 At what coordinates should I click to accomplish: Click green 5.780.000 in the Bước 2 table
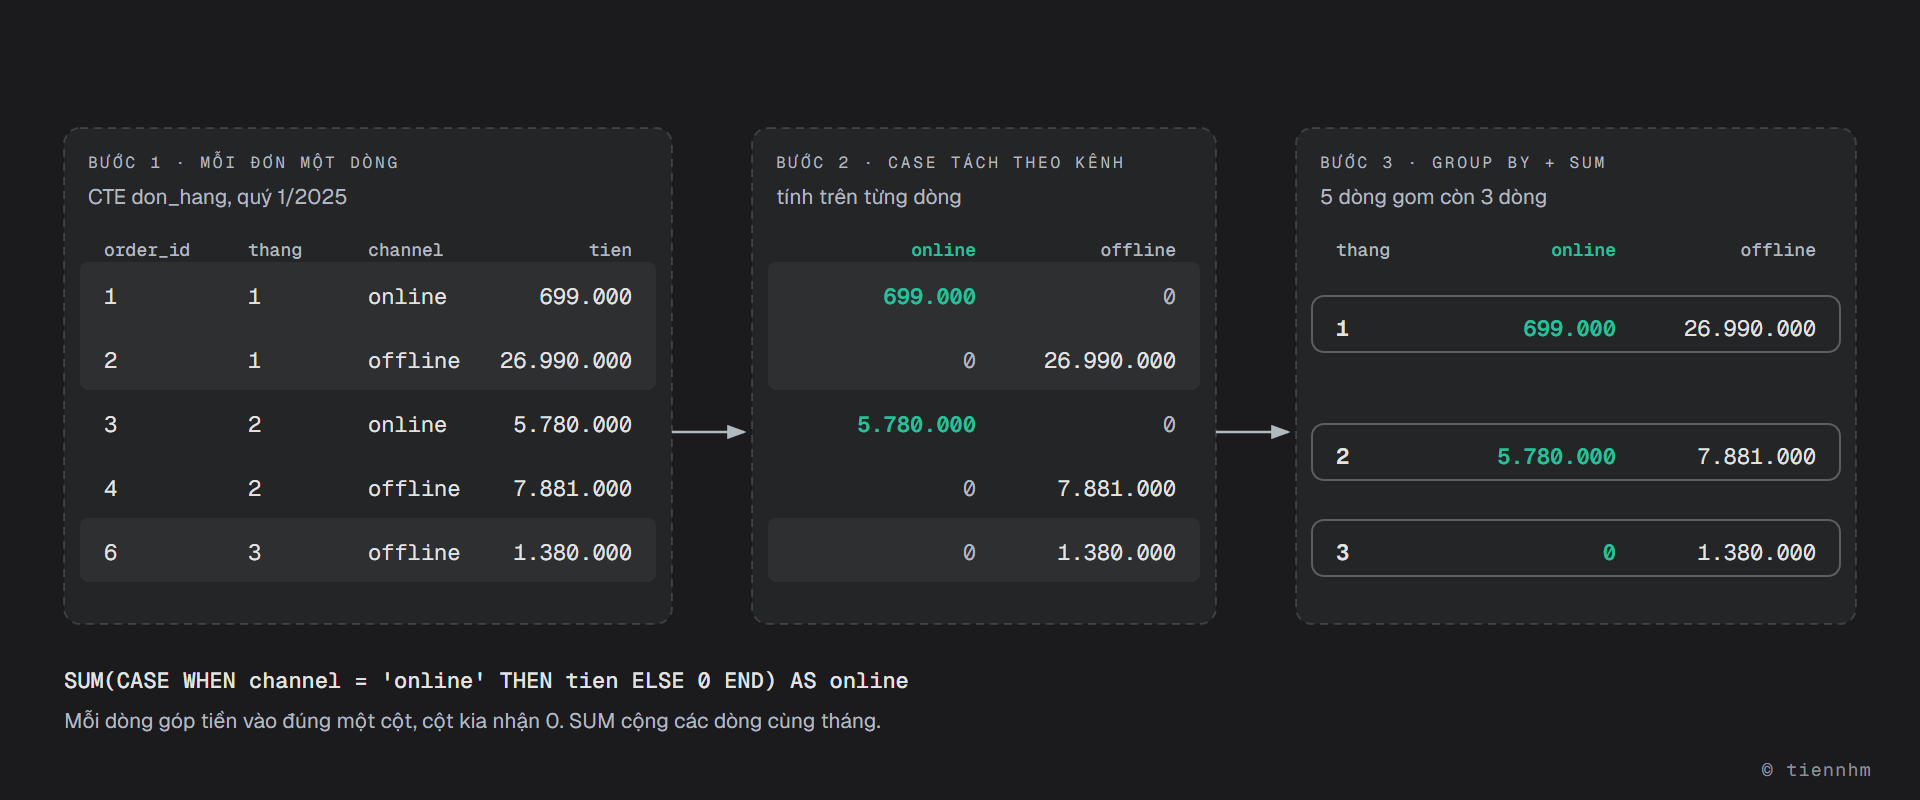pyautogui.click(x=916, y=424)
